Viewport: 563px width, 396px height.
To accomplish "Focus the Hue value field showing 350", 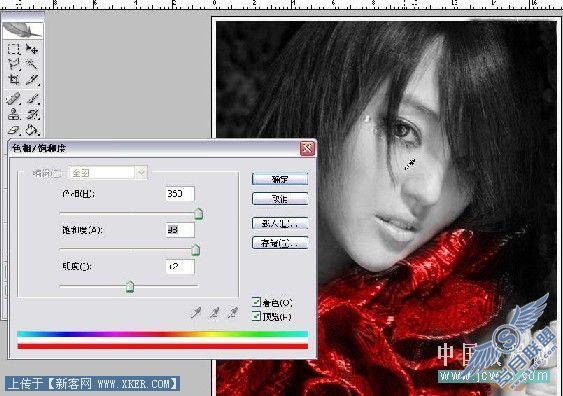I will coord(180,194).
